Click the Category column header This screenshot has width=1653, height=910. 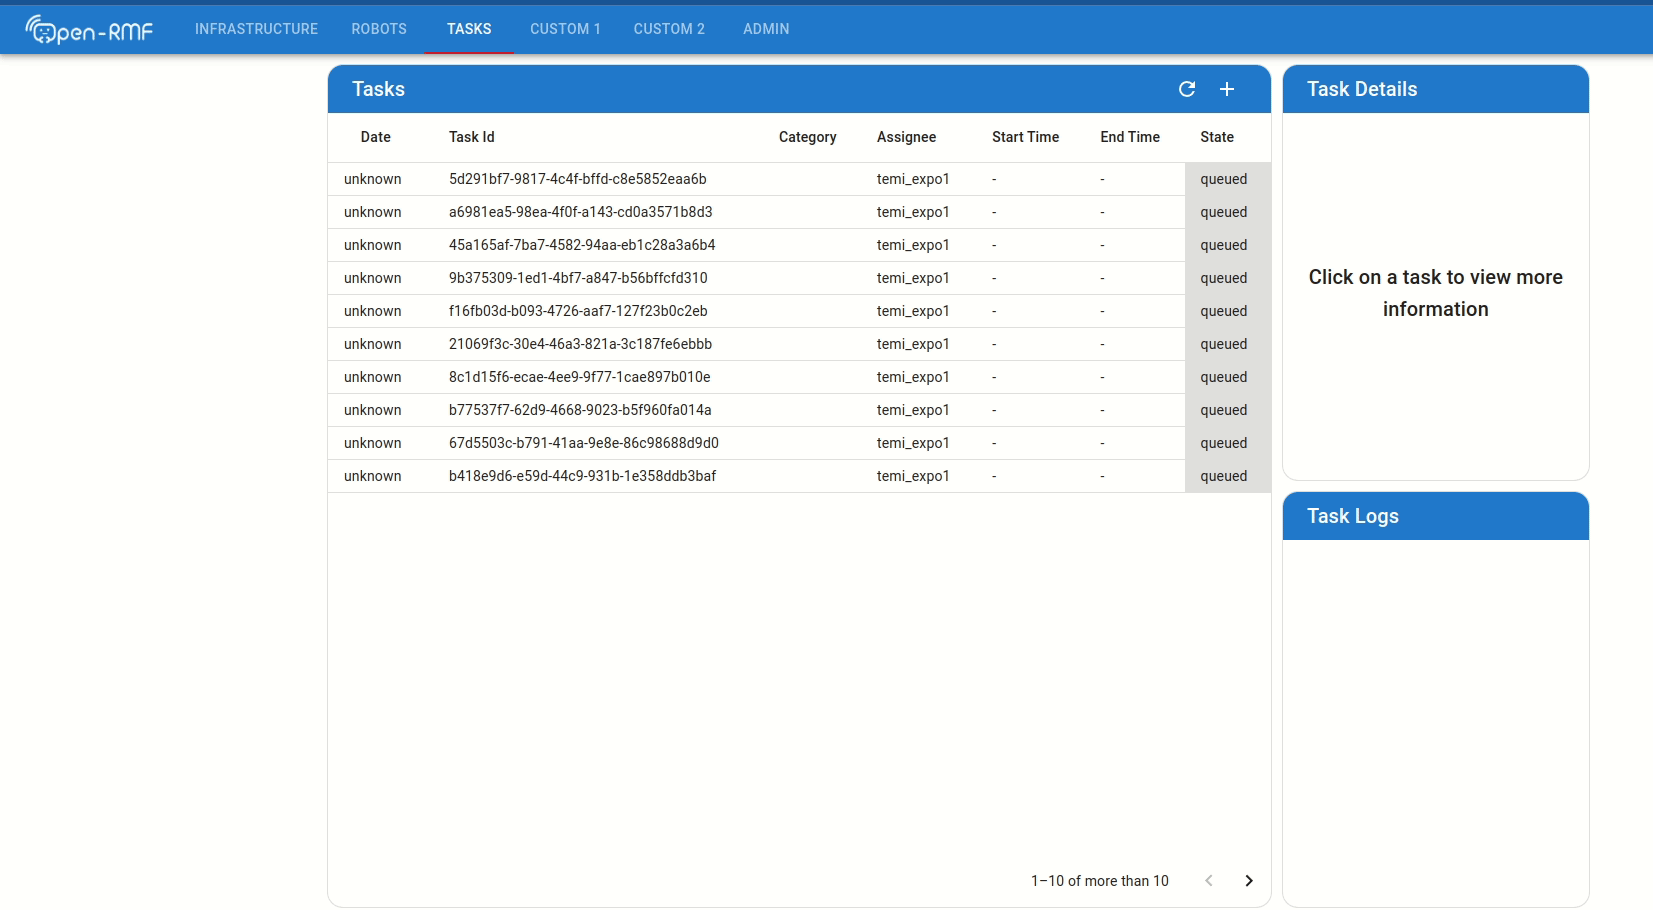[808, 137]
